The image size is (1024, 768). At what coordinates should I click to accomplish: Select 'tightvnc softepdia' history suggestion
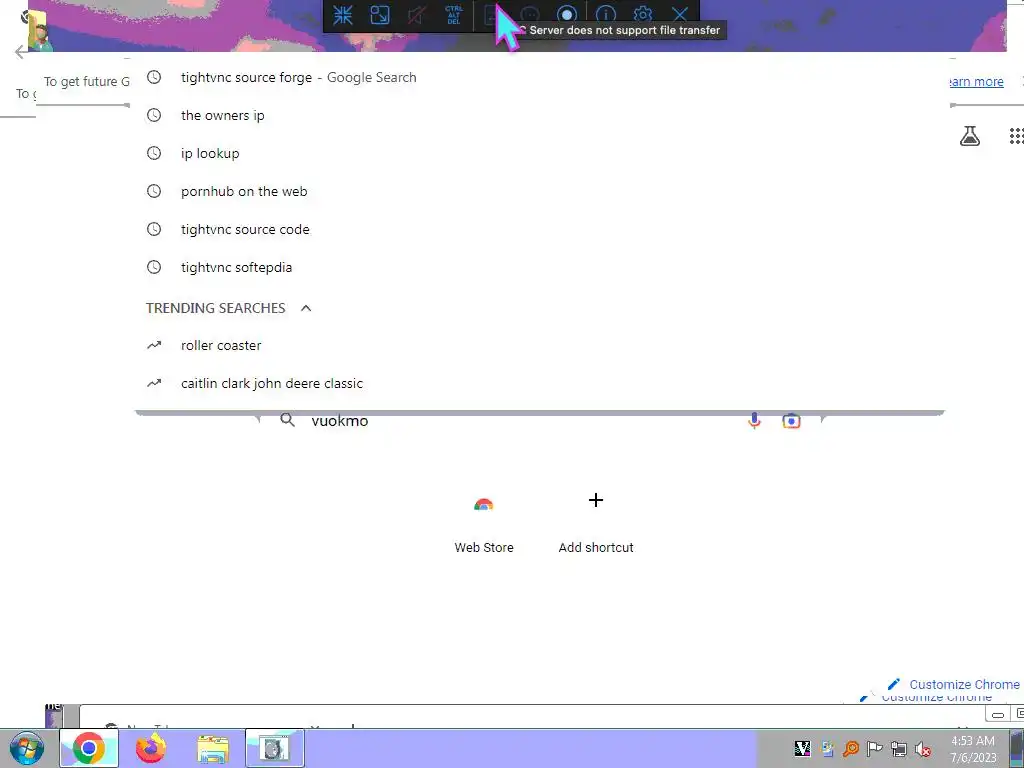pos(539,267)
